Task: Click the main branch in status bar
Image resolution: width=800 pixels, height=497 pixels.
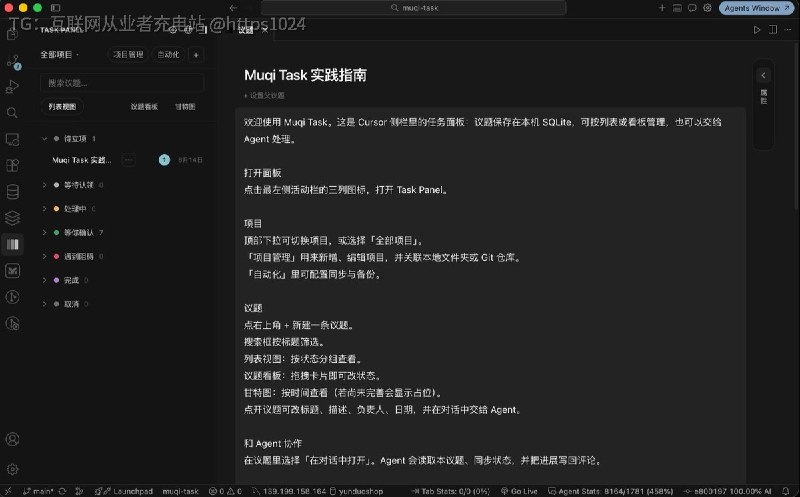Action: click(39, 491)
